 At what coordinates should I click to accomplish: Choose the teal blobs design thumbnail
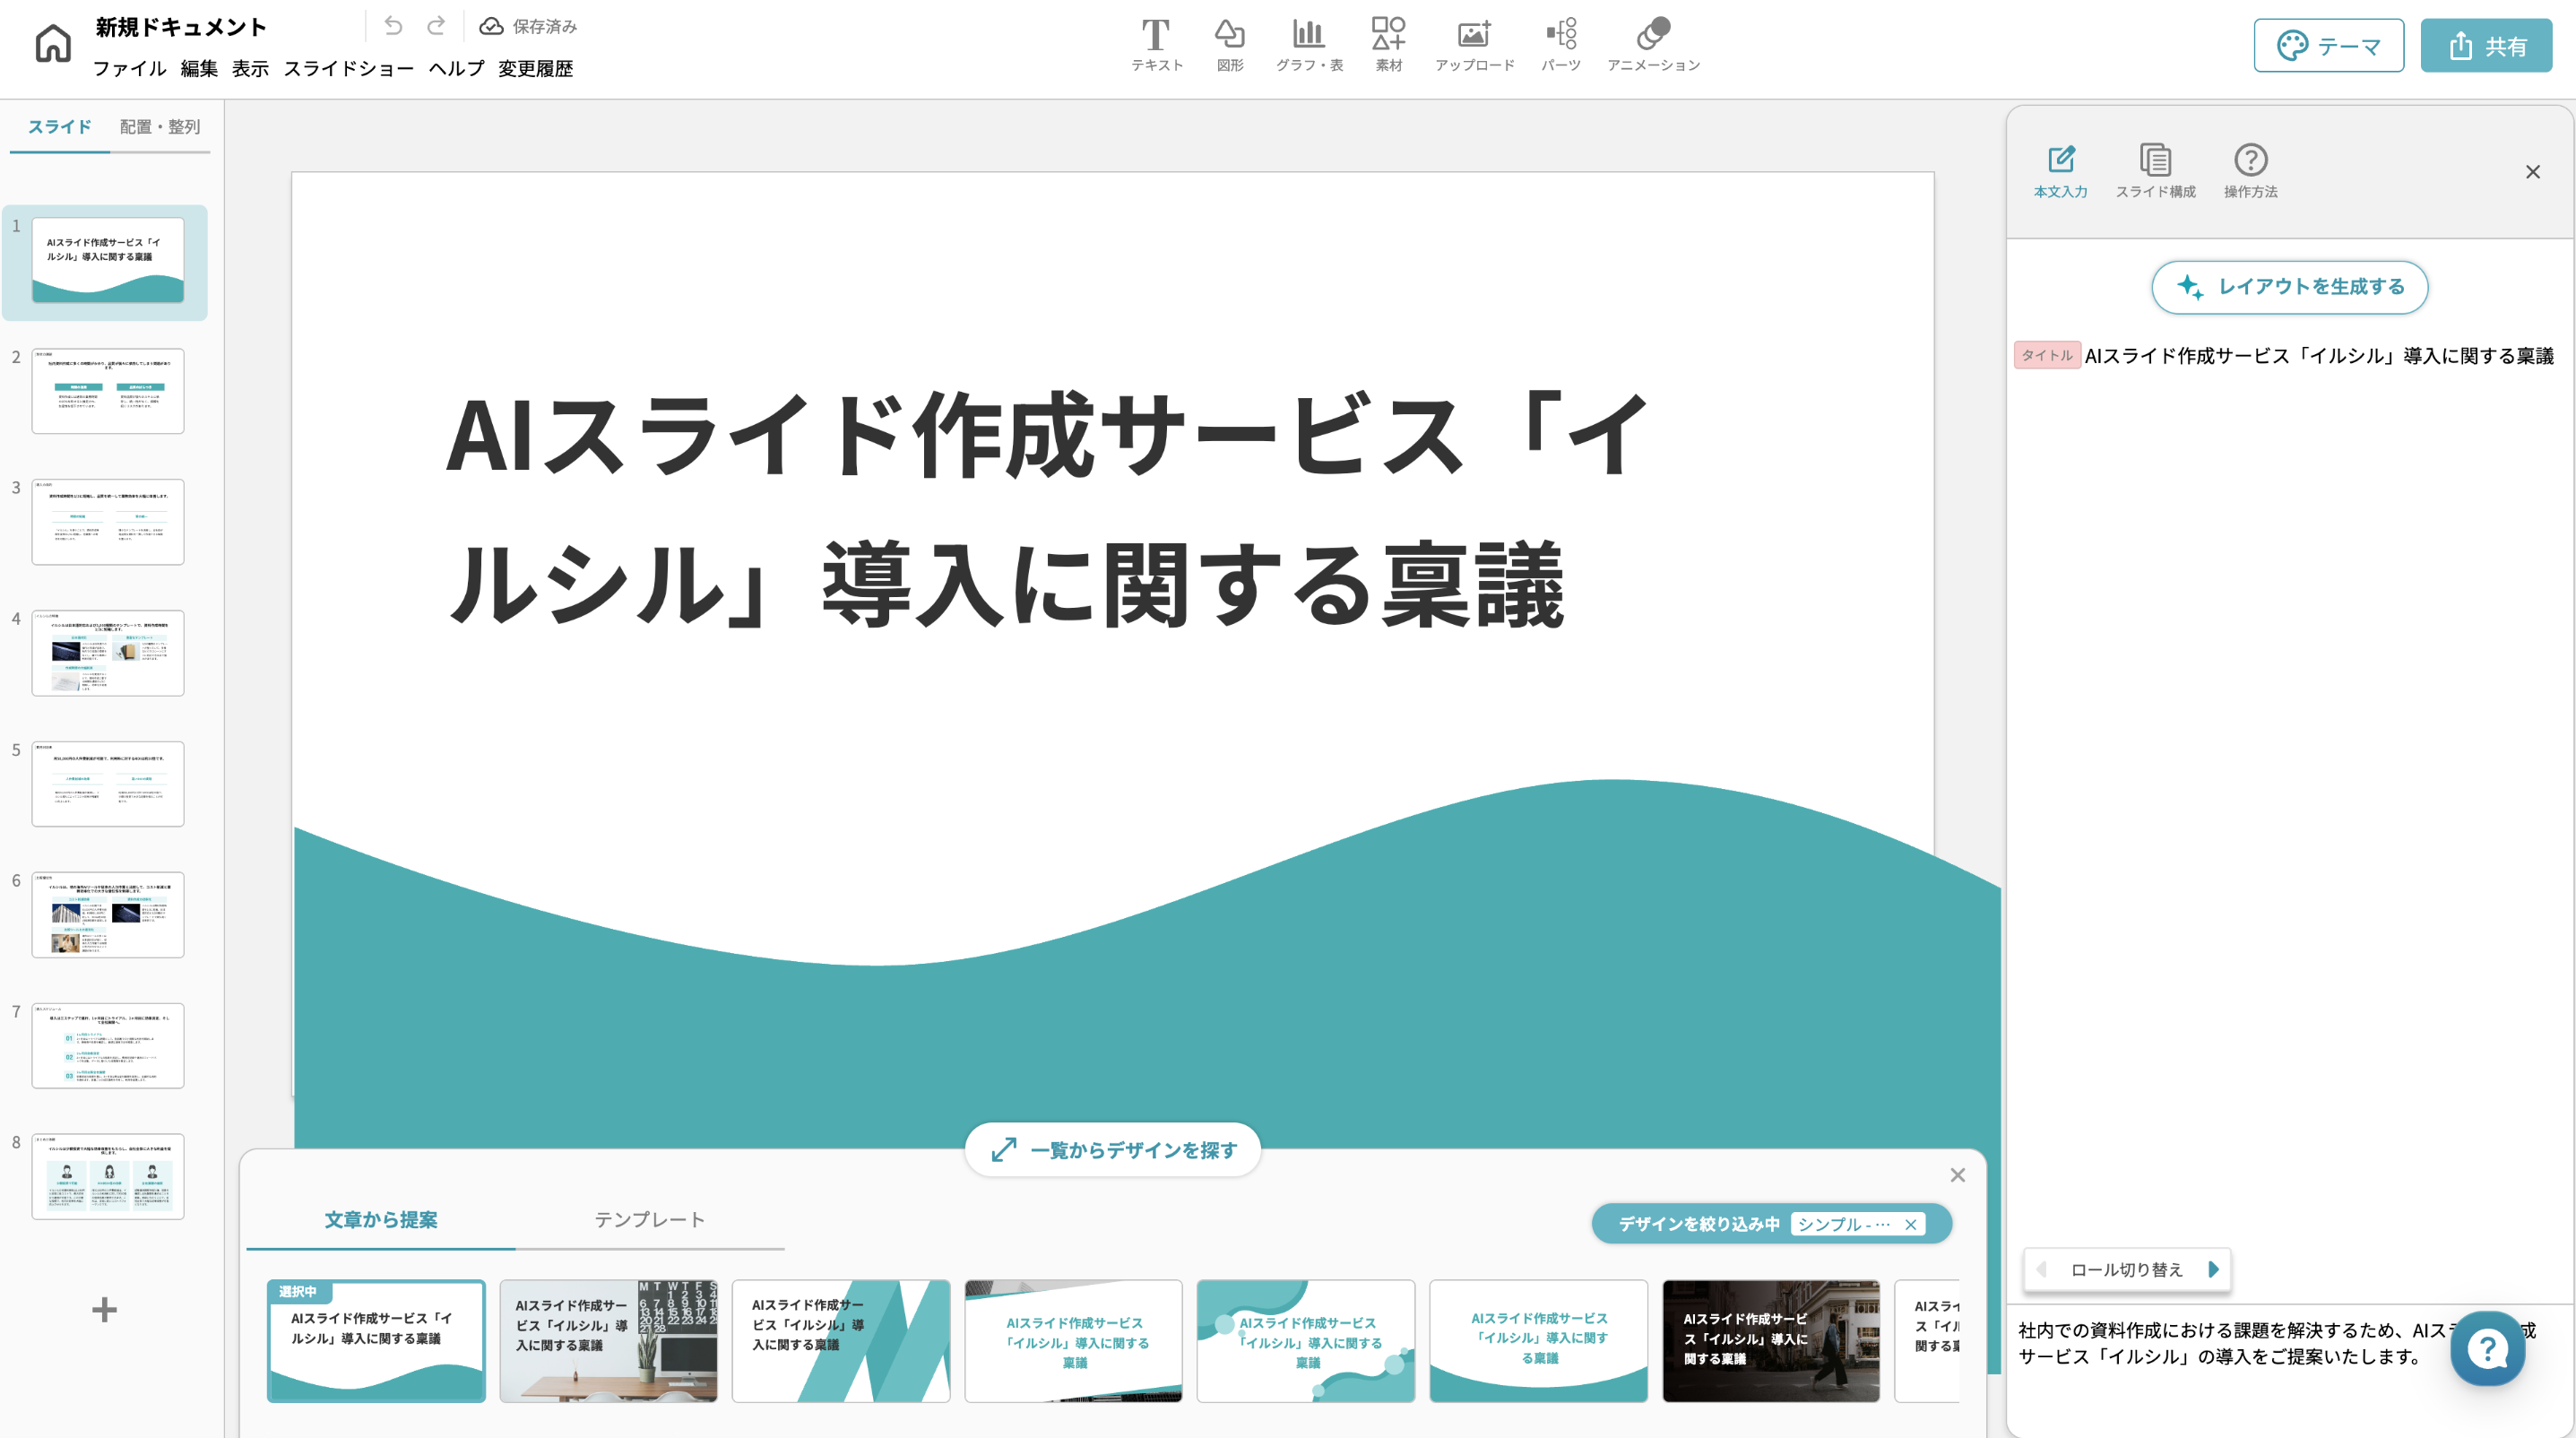point(1306,1341)
